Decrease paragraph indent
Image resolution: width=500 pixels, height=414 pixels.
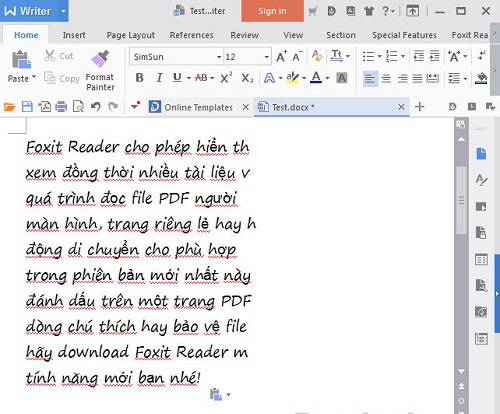point(419,56)
